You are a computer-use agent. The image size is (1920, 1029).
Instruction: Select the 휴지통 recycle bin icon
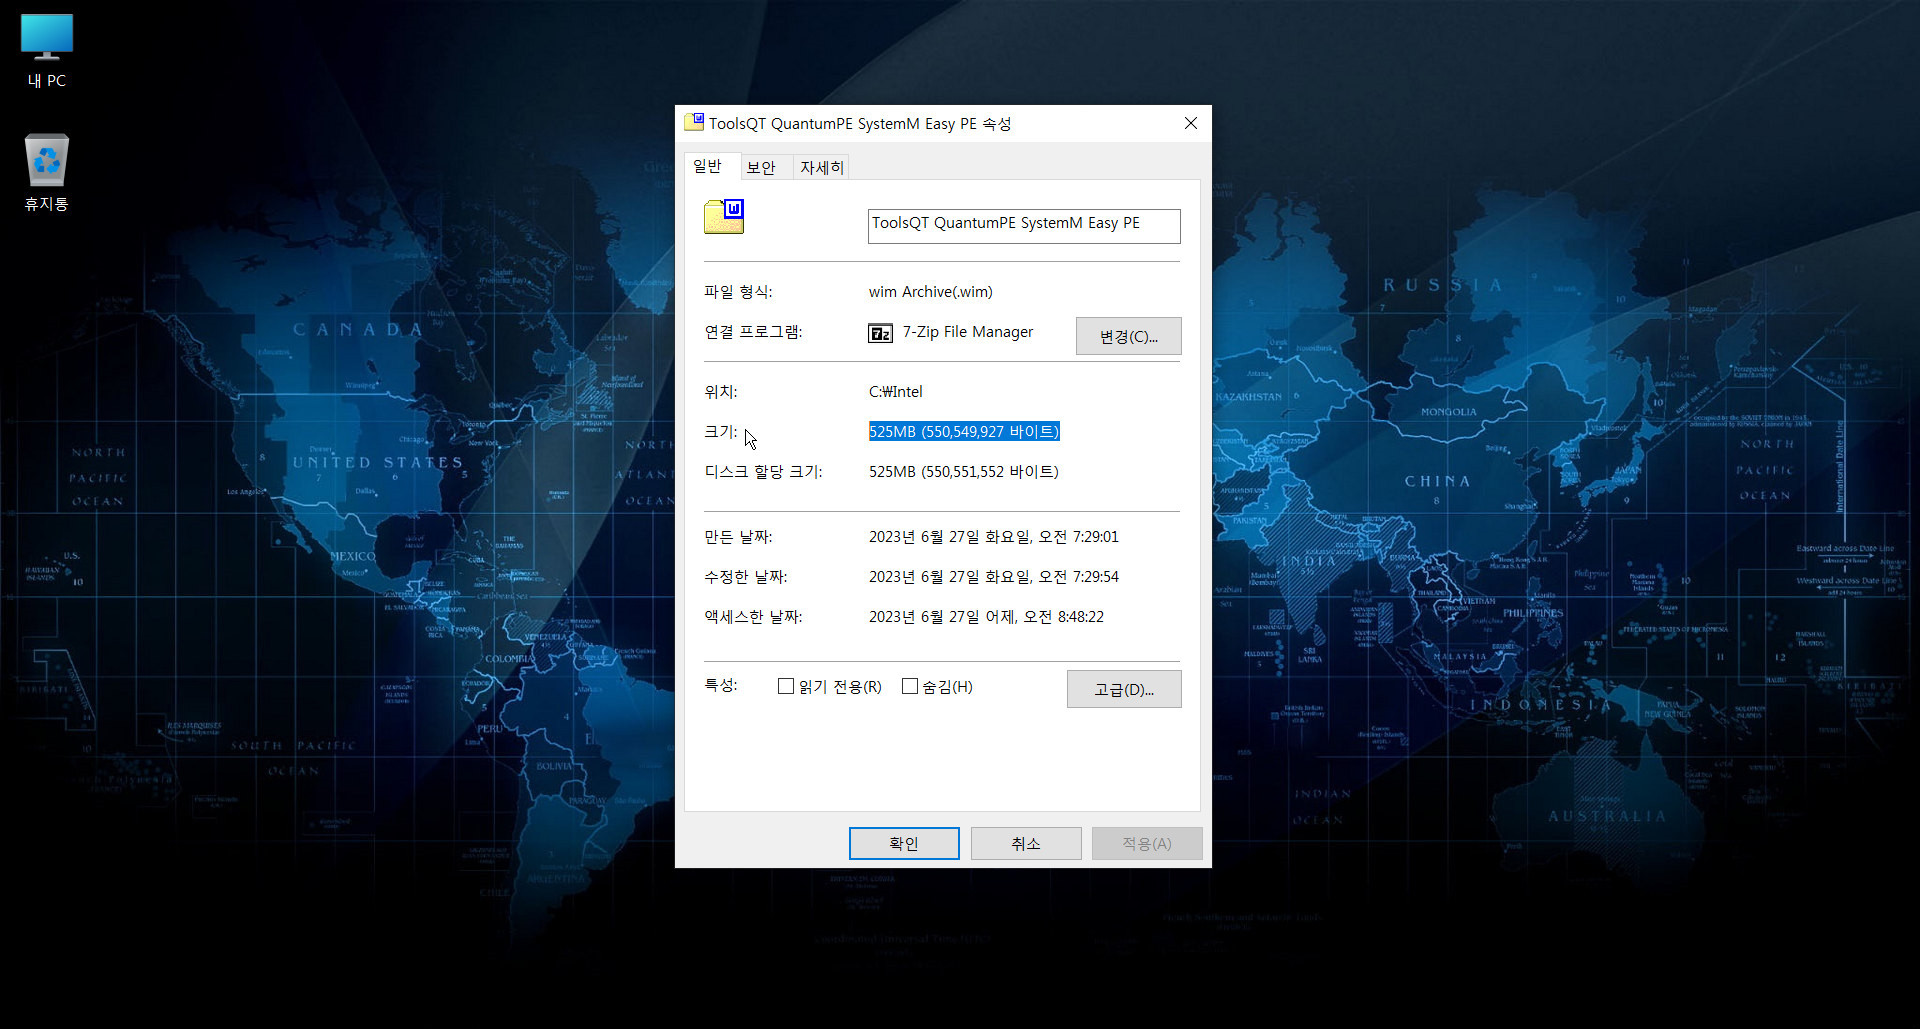pyautogui.click(x=47, y=172)
